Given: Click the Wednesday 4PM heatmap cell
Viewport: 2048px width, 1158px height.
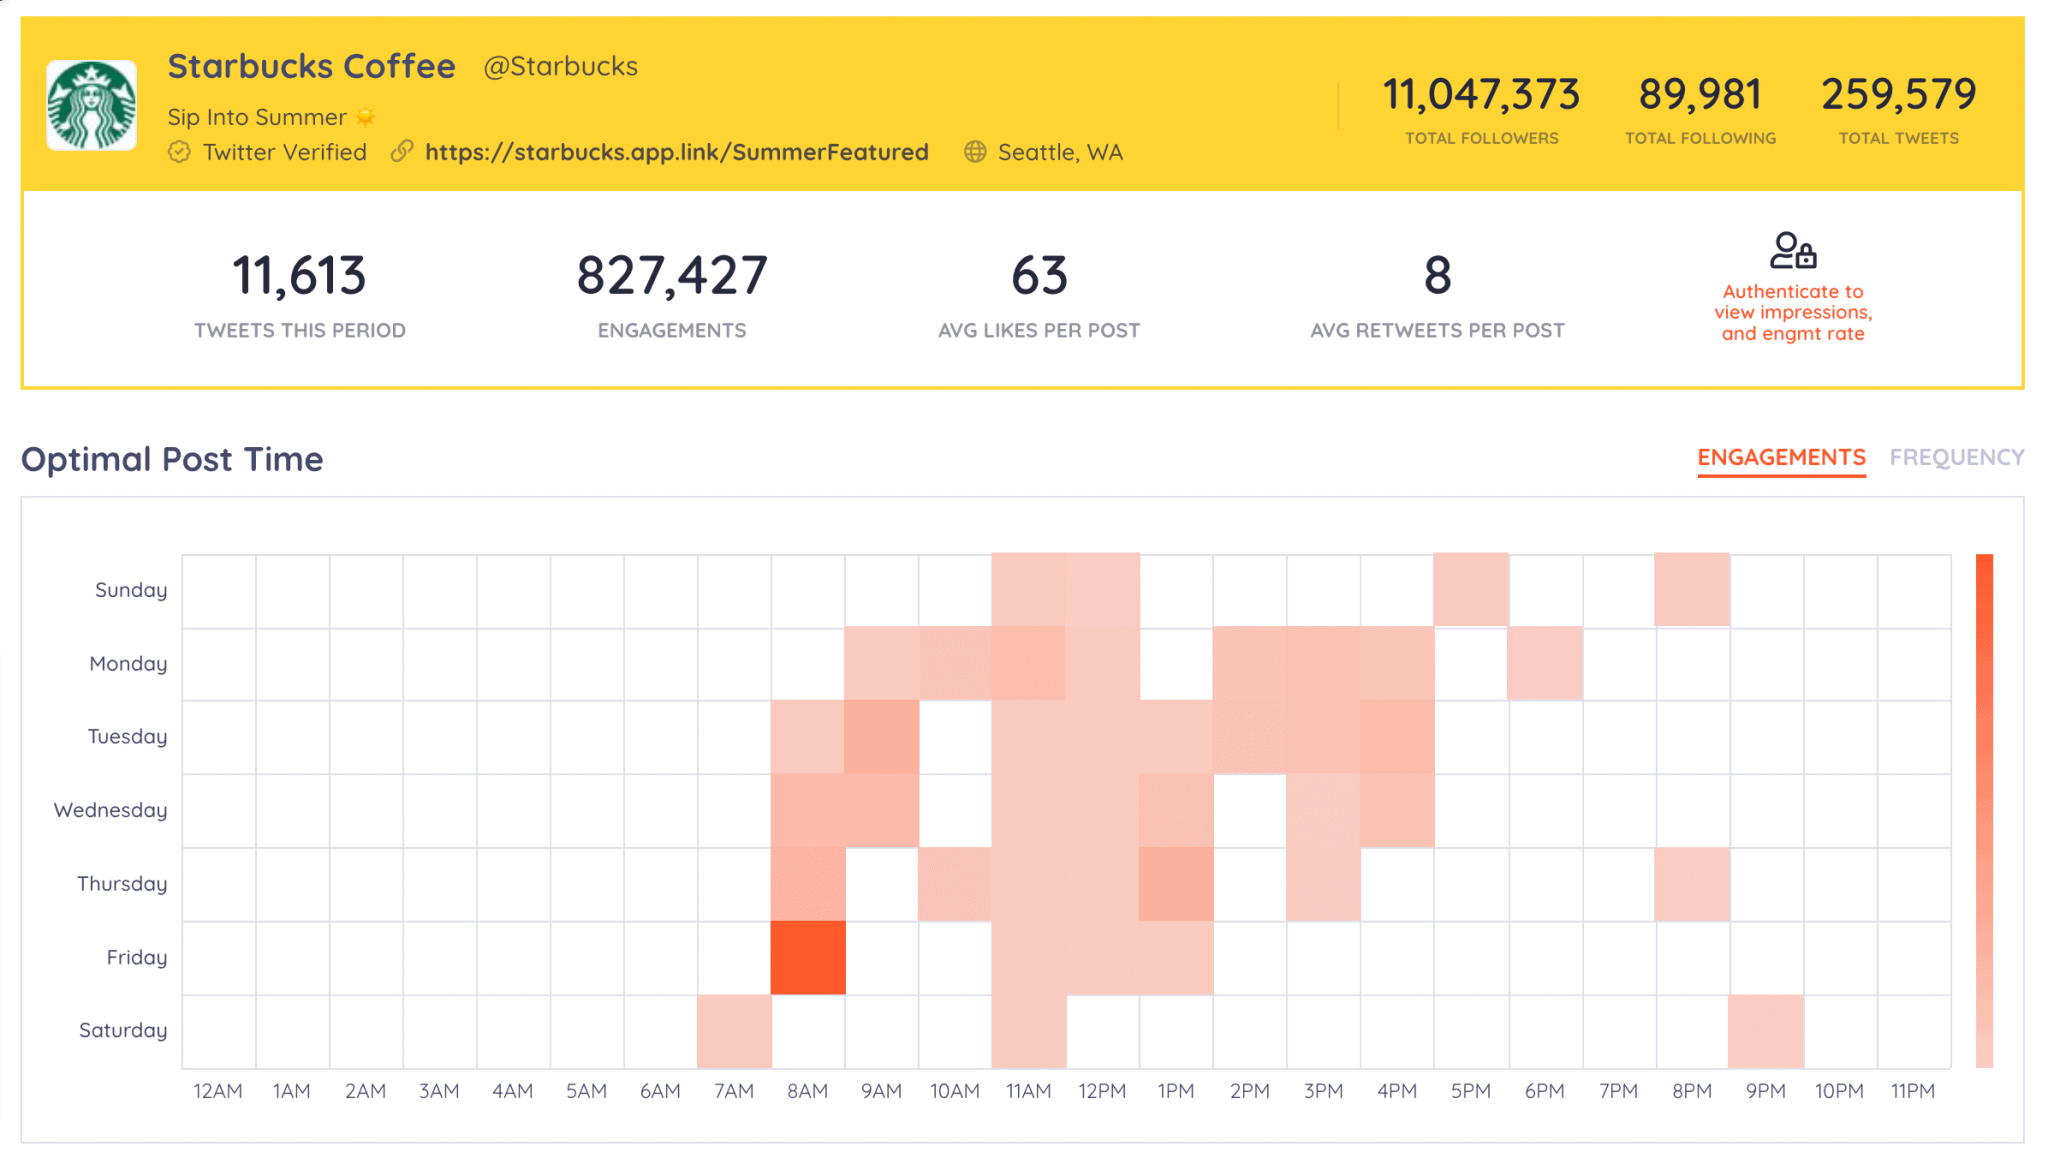Looking at the screenshot, I should 1397,811.
